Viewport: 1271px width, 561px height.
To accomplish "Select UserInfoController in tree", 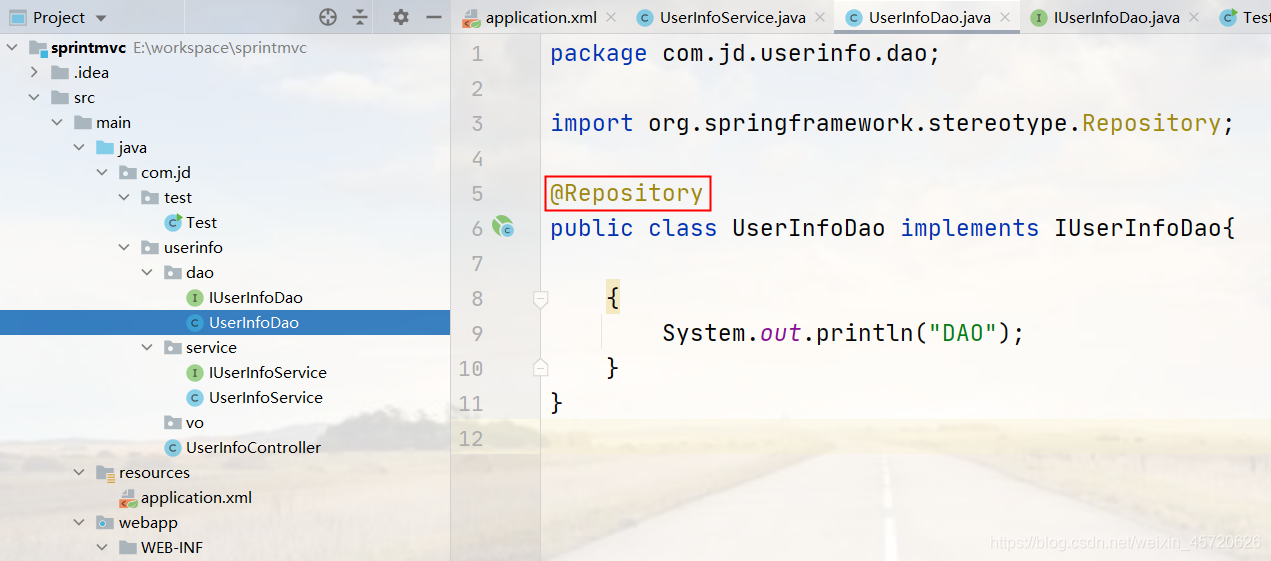I will click(x=253, y=448).
